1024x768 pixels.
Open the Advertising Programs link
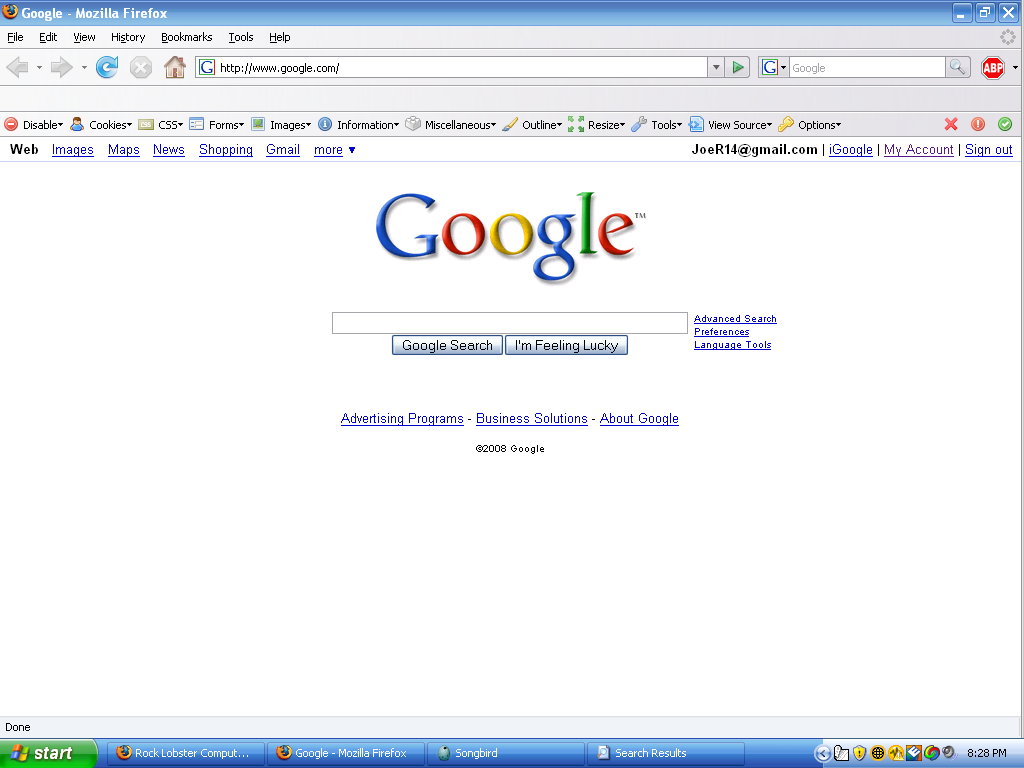click(x=402, y=419)
